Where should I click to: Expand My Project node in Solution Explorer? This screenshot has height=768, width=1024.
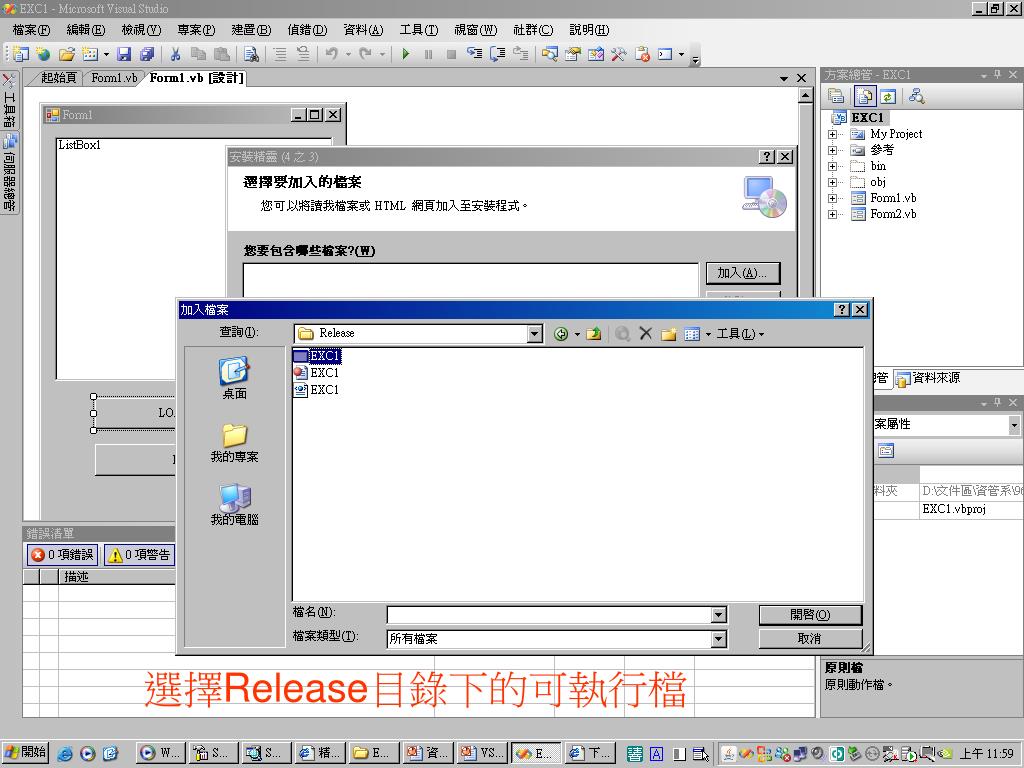pyautogui.click(x=832, y=135)
